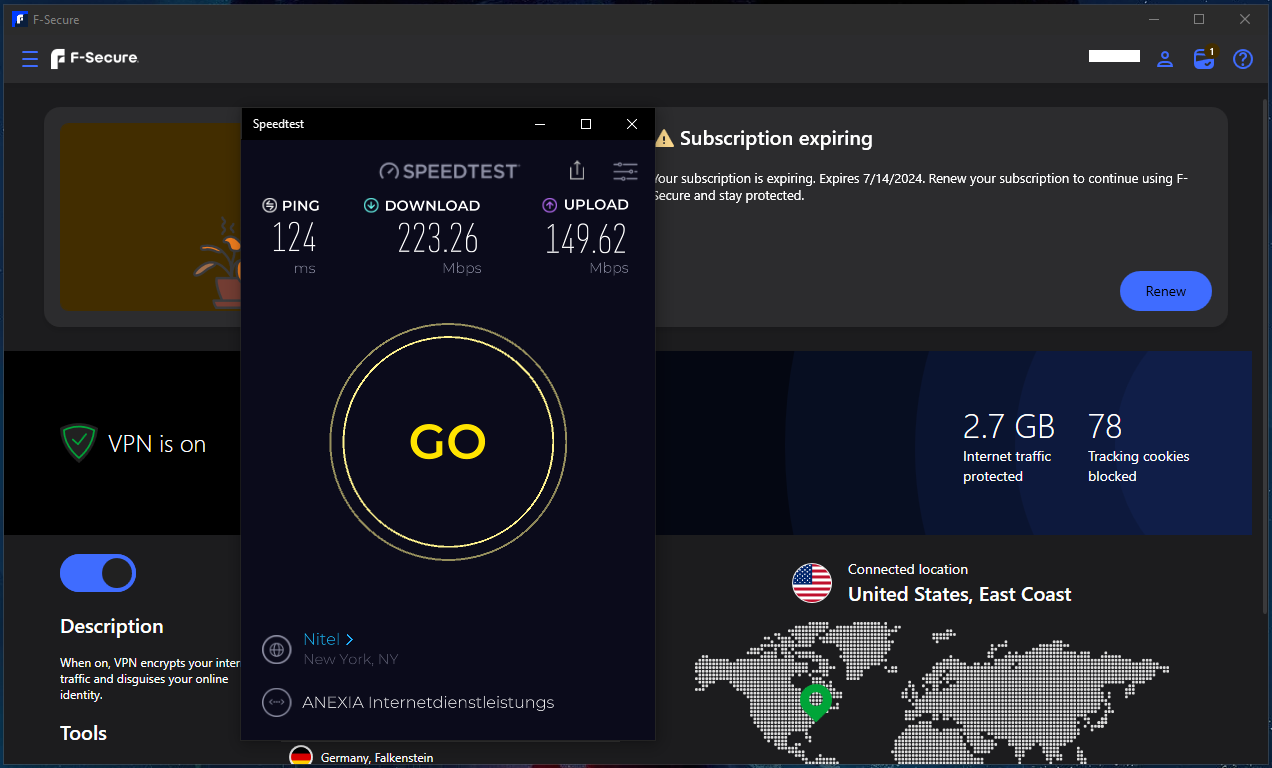Click the plant illustration thumbnail
The image size is (1272, 768).
tap(150, 218)
